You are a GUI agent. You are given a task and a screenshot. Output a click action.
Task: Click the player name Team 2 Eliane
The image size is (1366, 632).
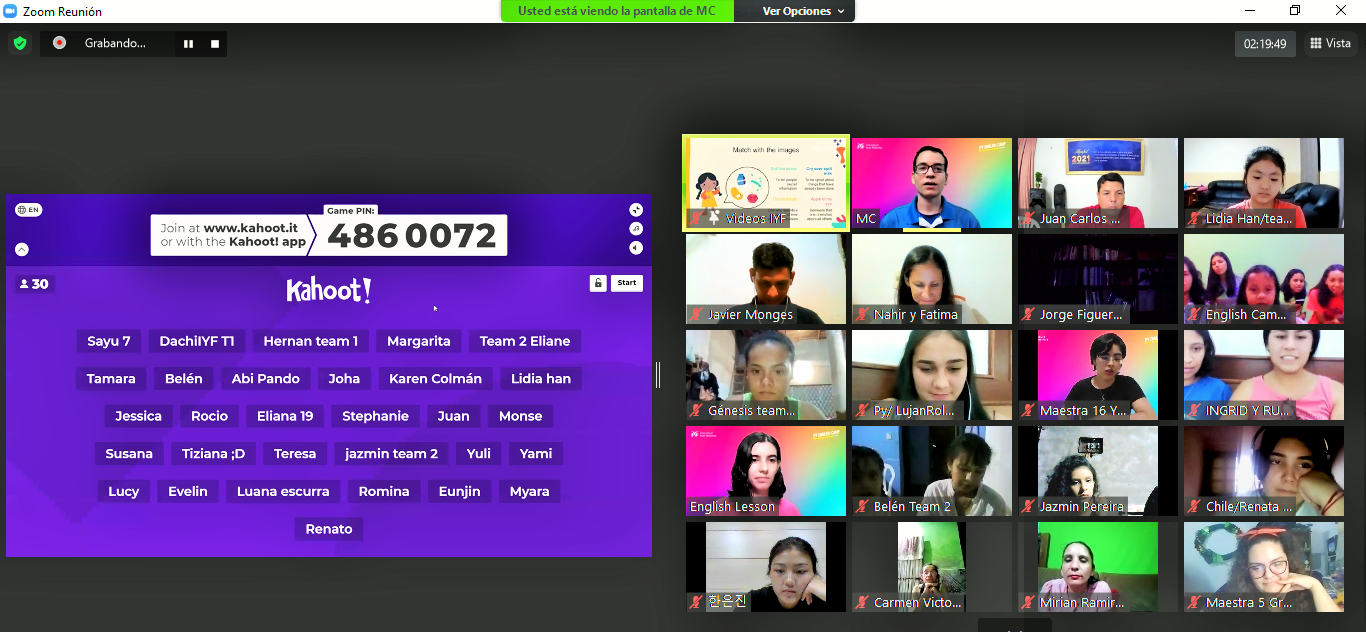click(x=525, y=341)
